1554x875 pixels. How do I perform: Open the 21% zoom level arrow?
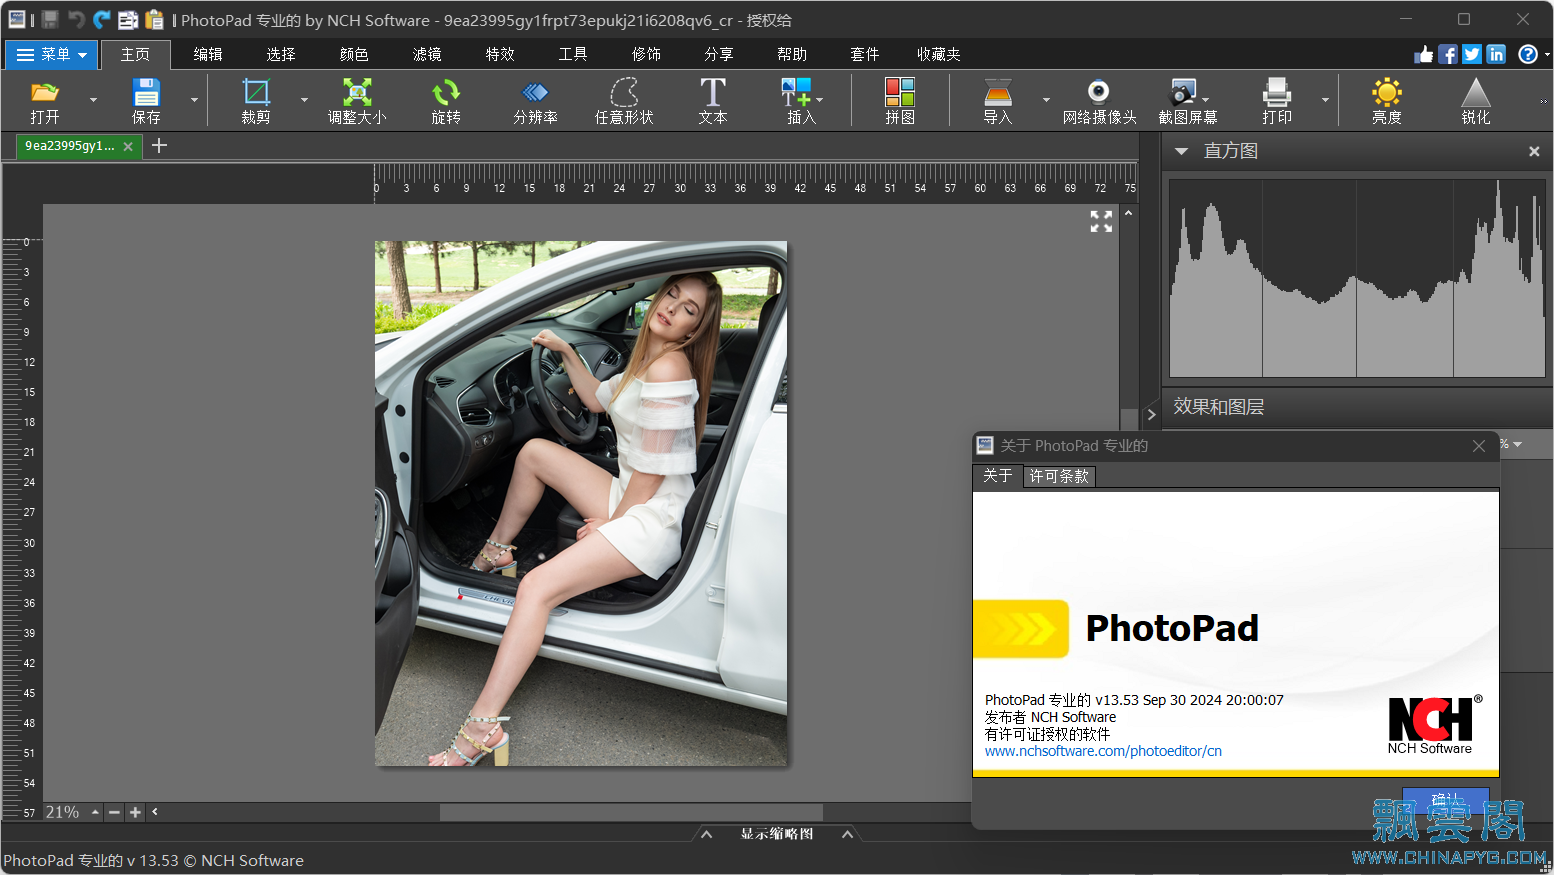tap(95, 812)
